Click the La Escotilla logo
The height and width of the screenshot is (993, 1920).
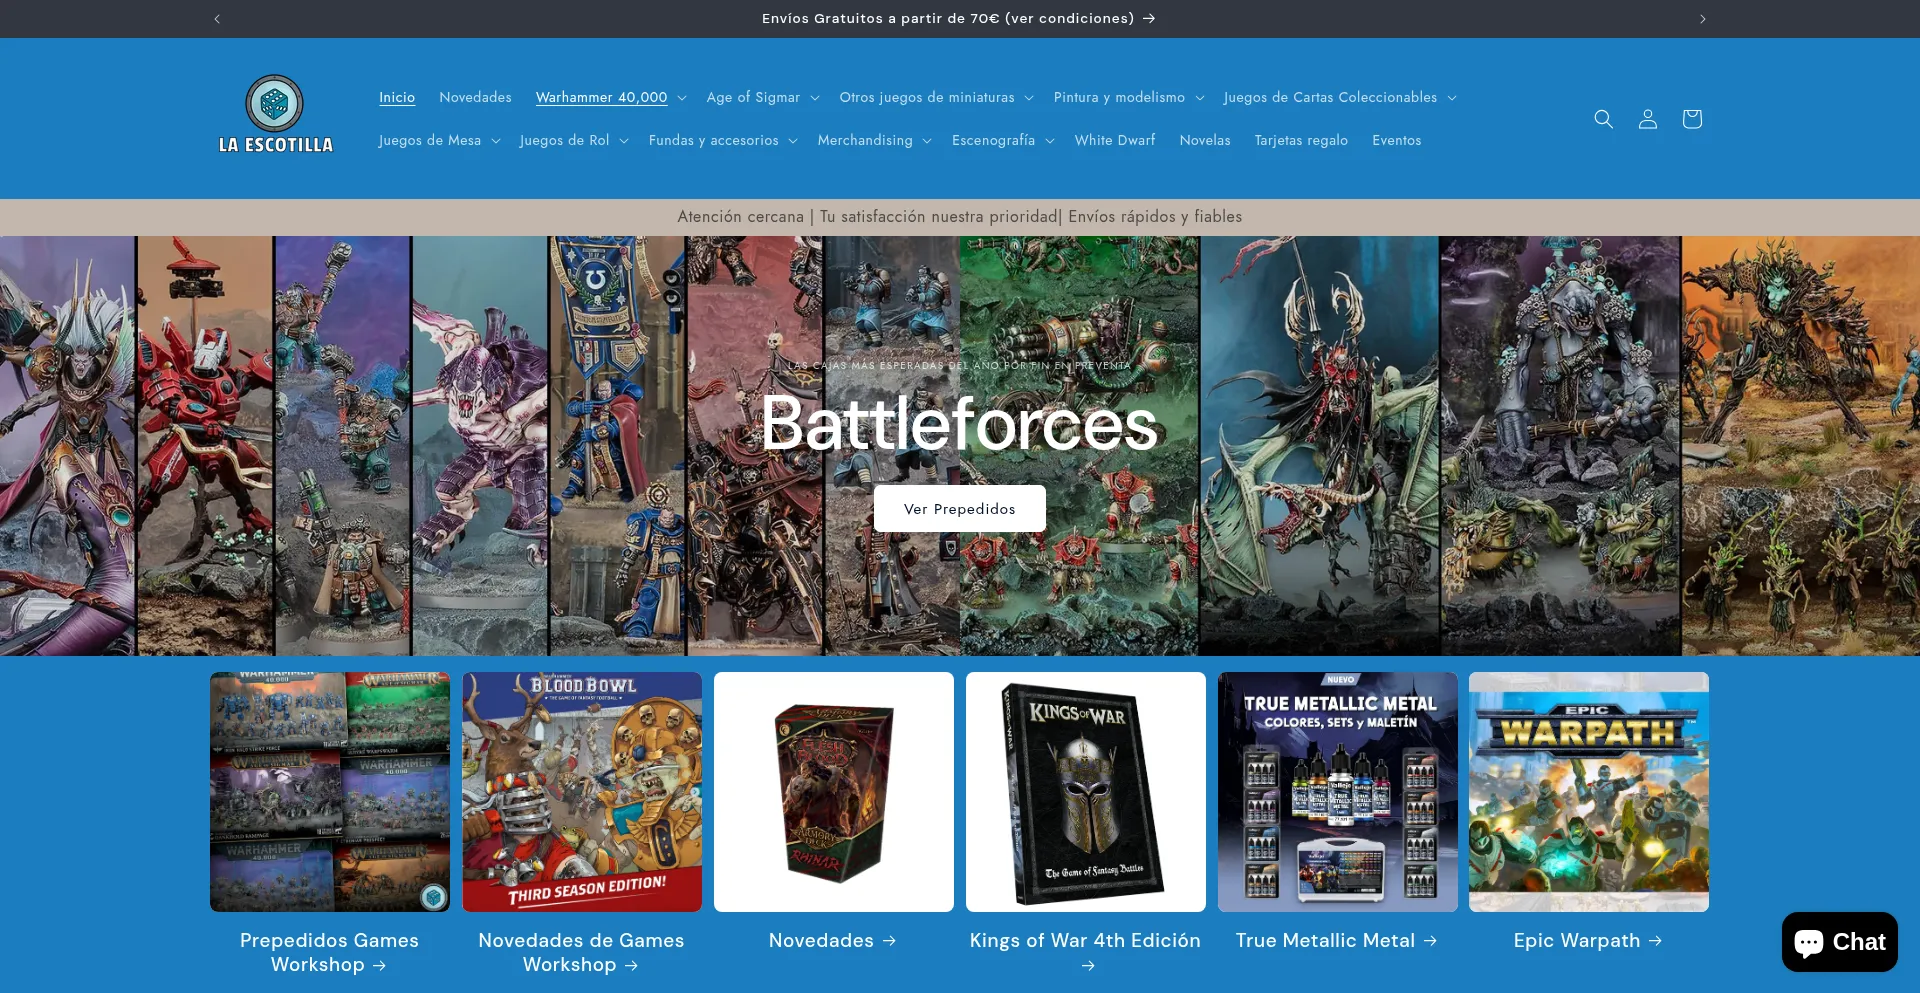[x=275, y=115]
